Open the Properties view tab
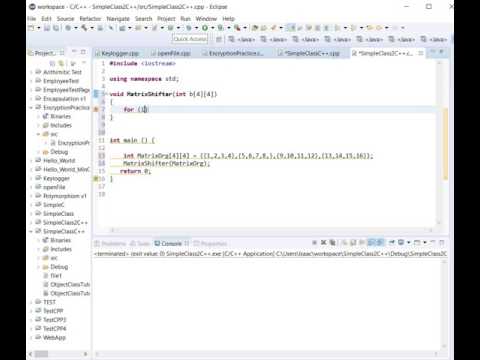Image resolution: width=480 pixels, height=360 pixels. point(210,243)
